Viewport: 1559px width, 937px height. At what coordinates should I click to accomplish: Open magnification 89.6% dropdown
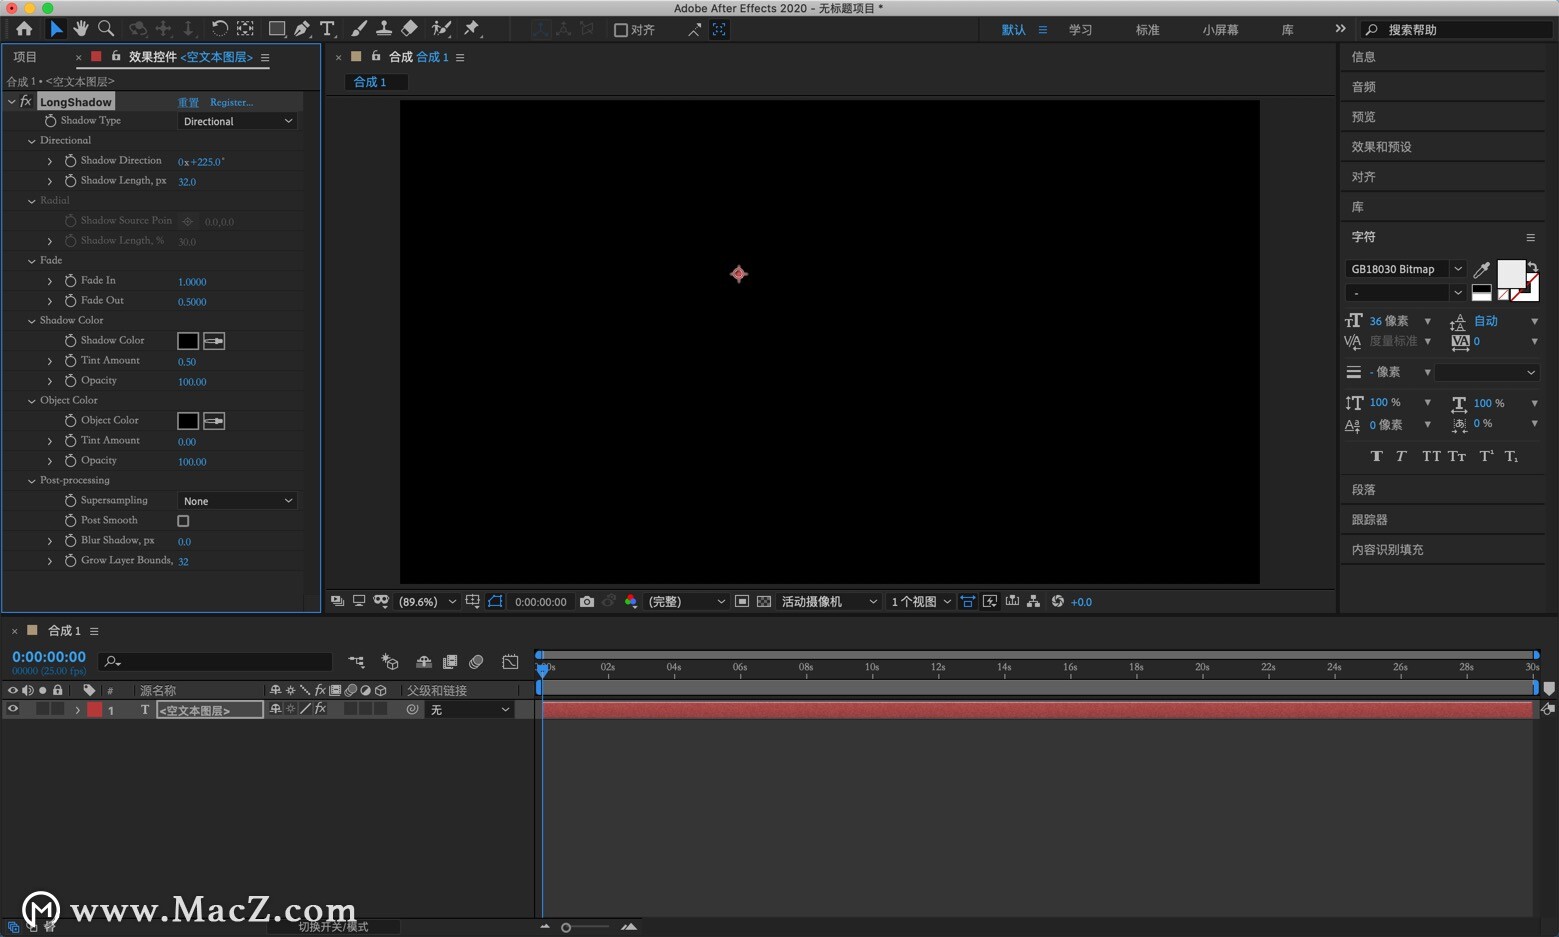point(427,601)
